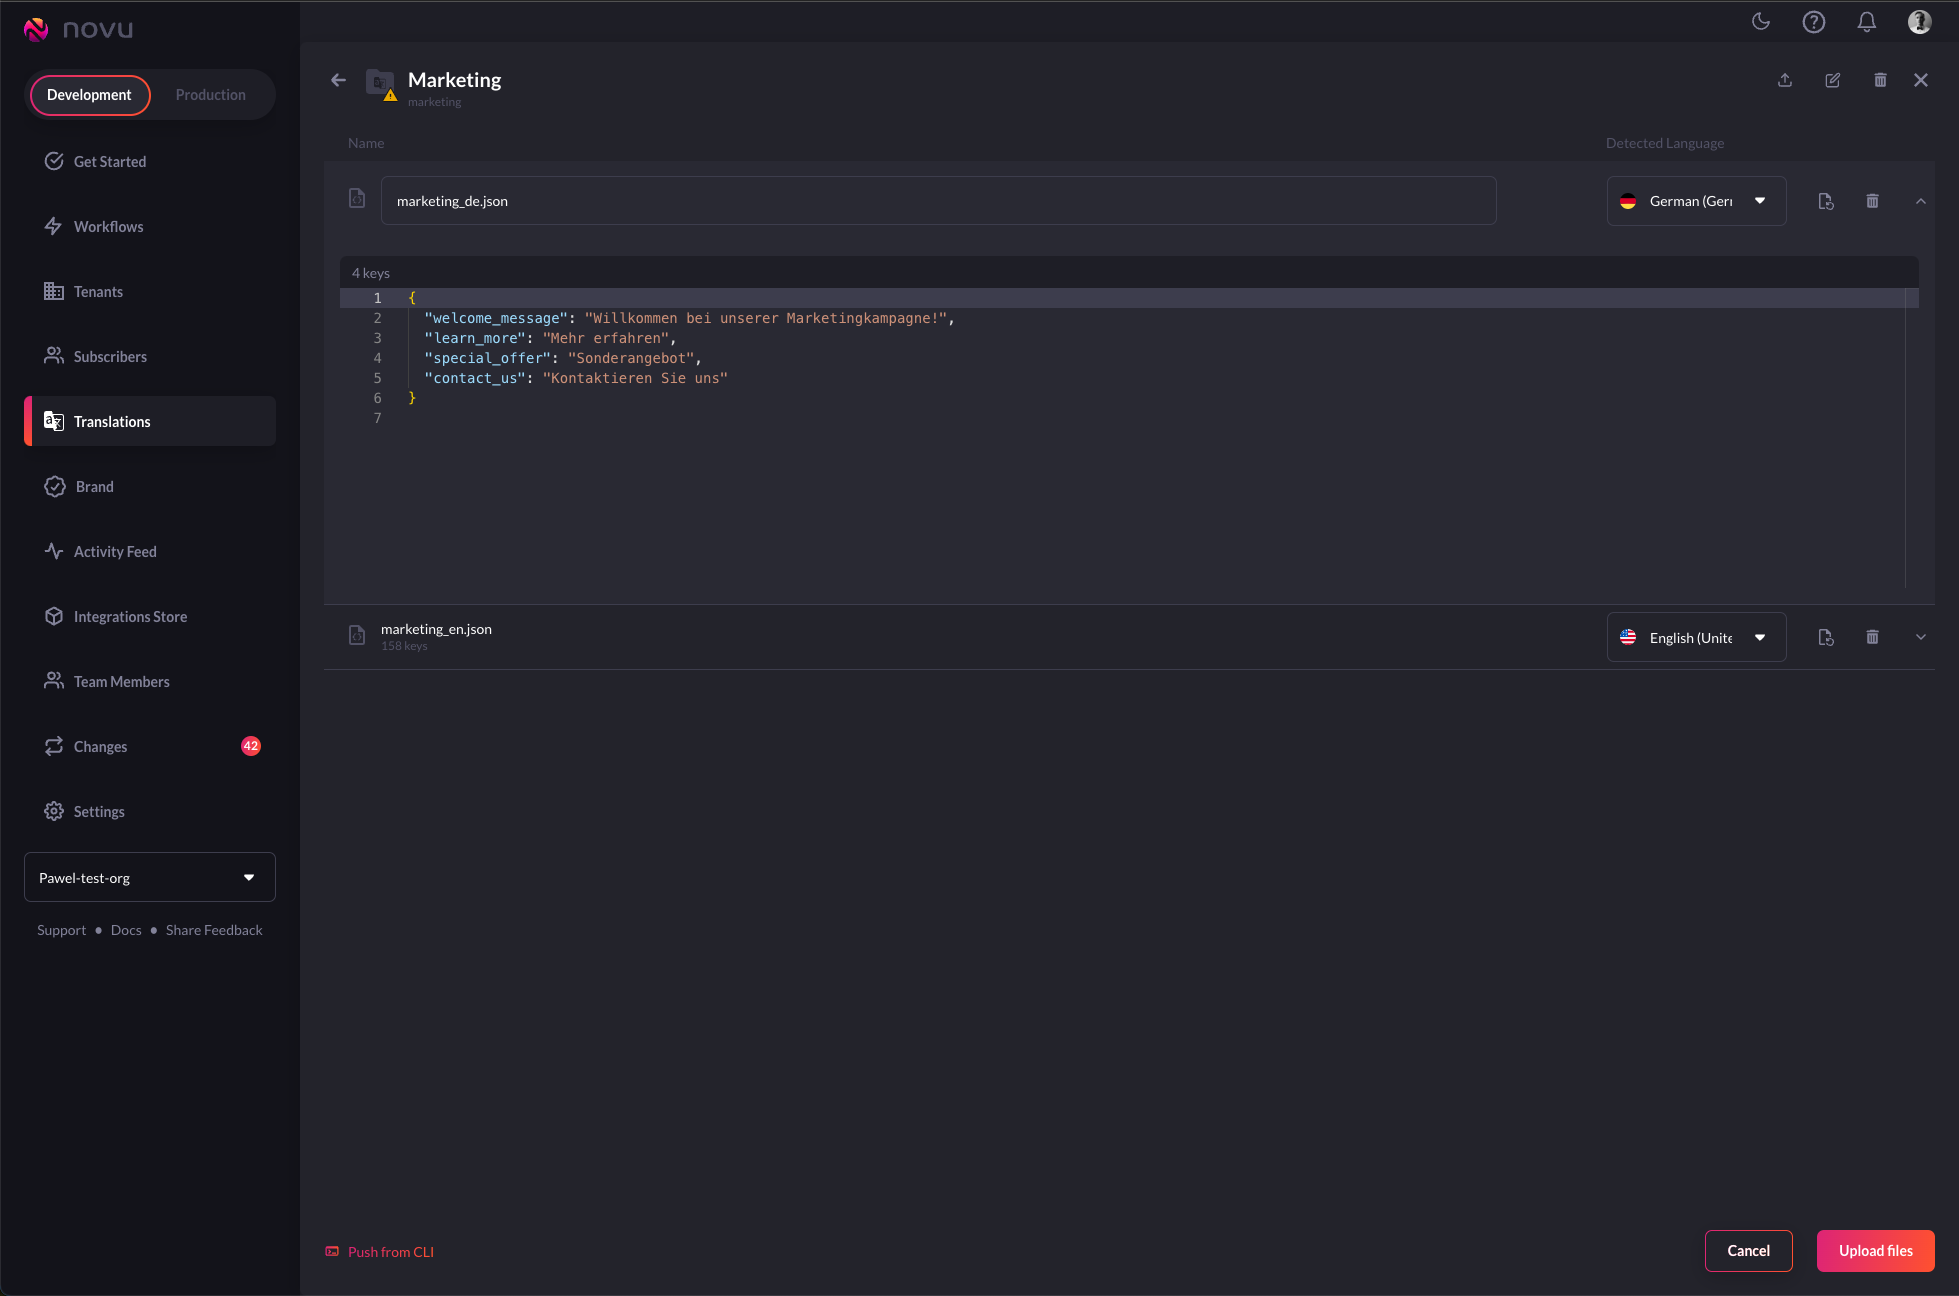
Task: Delete Marketing group with header trash icon
Action: (1880, 80)
